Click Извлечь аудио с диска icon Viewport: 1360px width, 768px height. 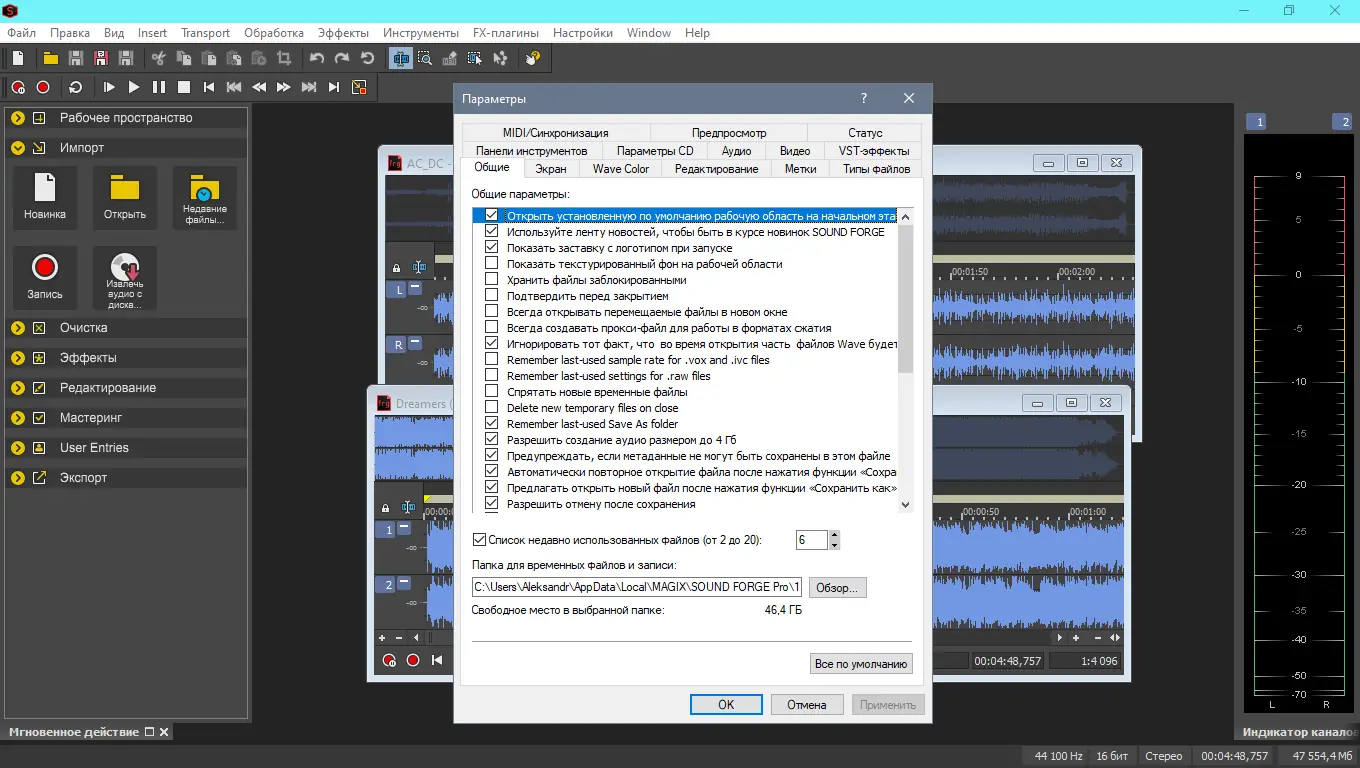(x=125, y=278)
